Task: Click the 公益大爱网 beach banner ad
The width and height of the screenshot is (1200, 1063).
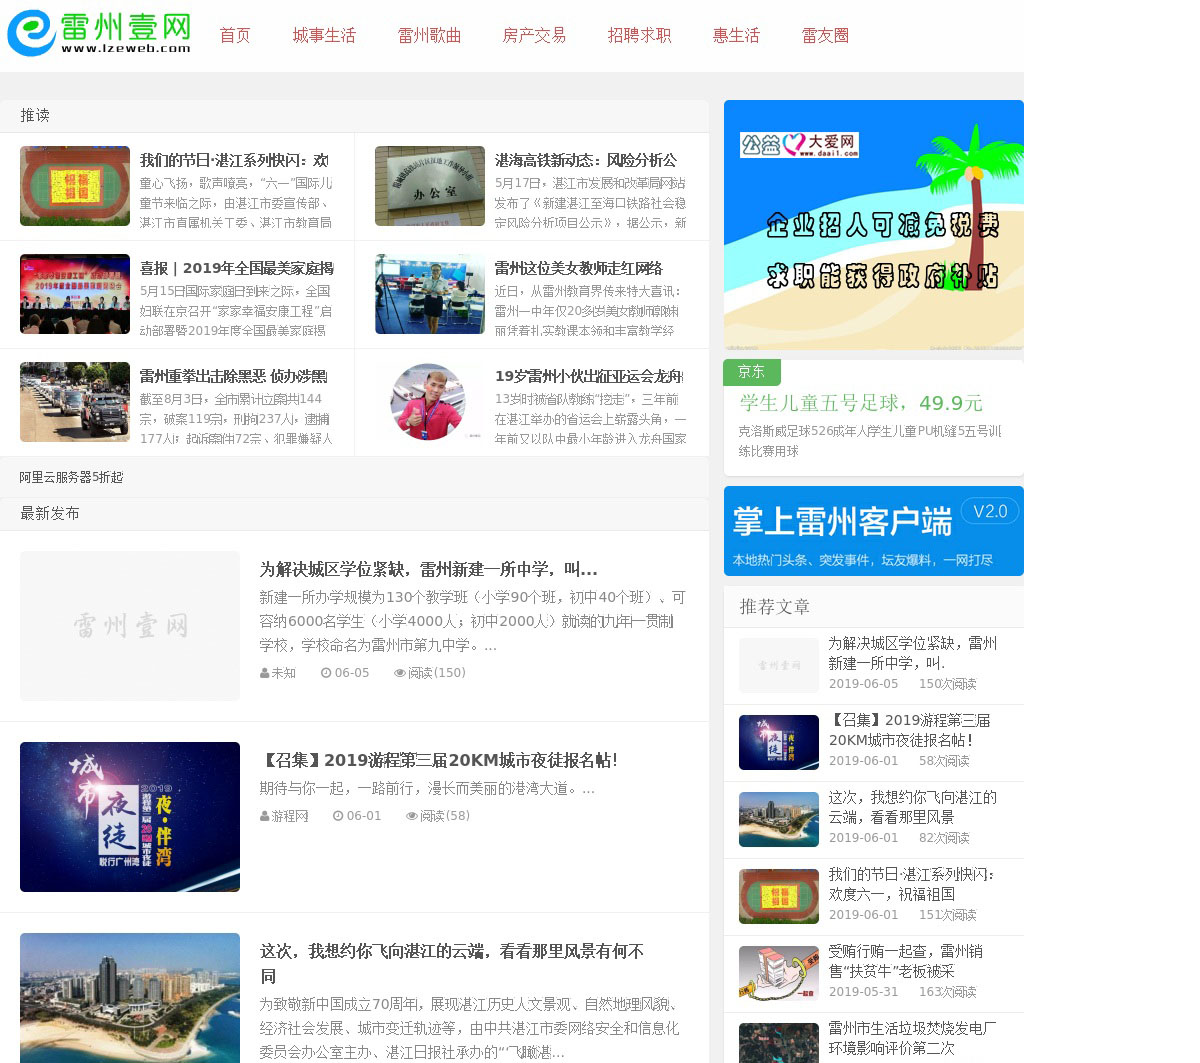Action: [873, 225]
